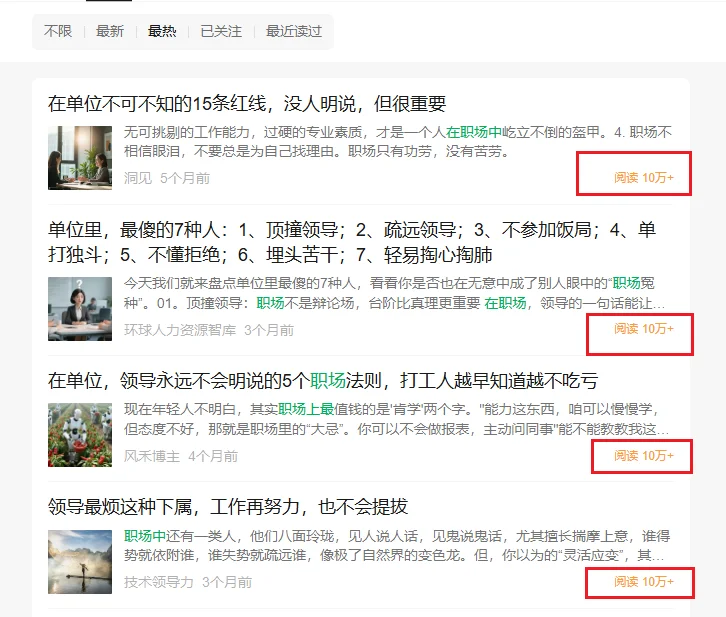This screenshot has height=617, width=726.
Task: Open the 已关注 filter tab
Action: point(221,31)
